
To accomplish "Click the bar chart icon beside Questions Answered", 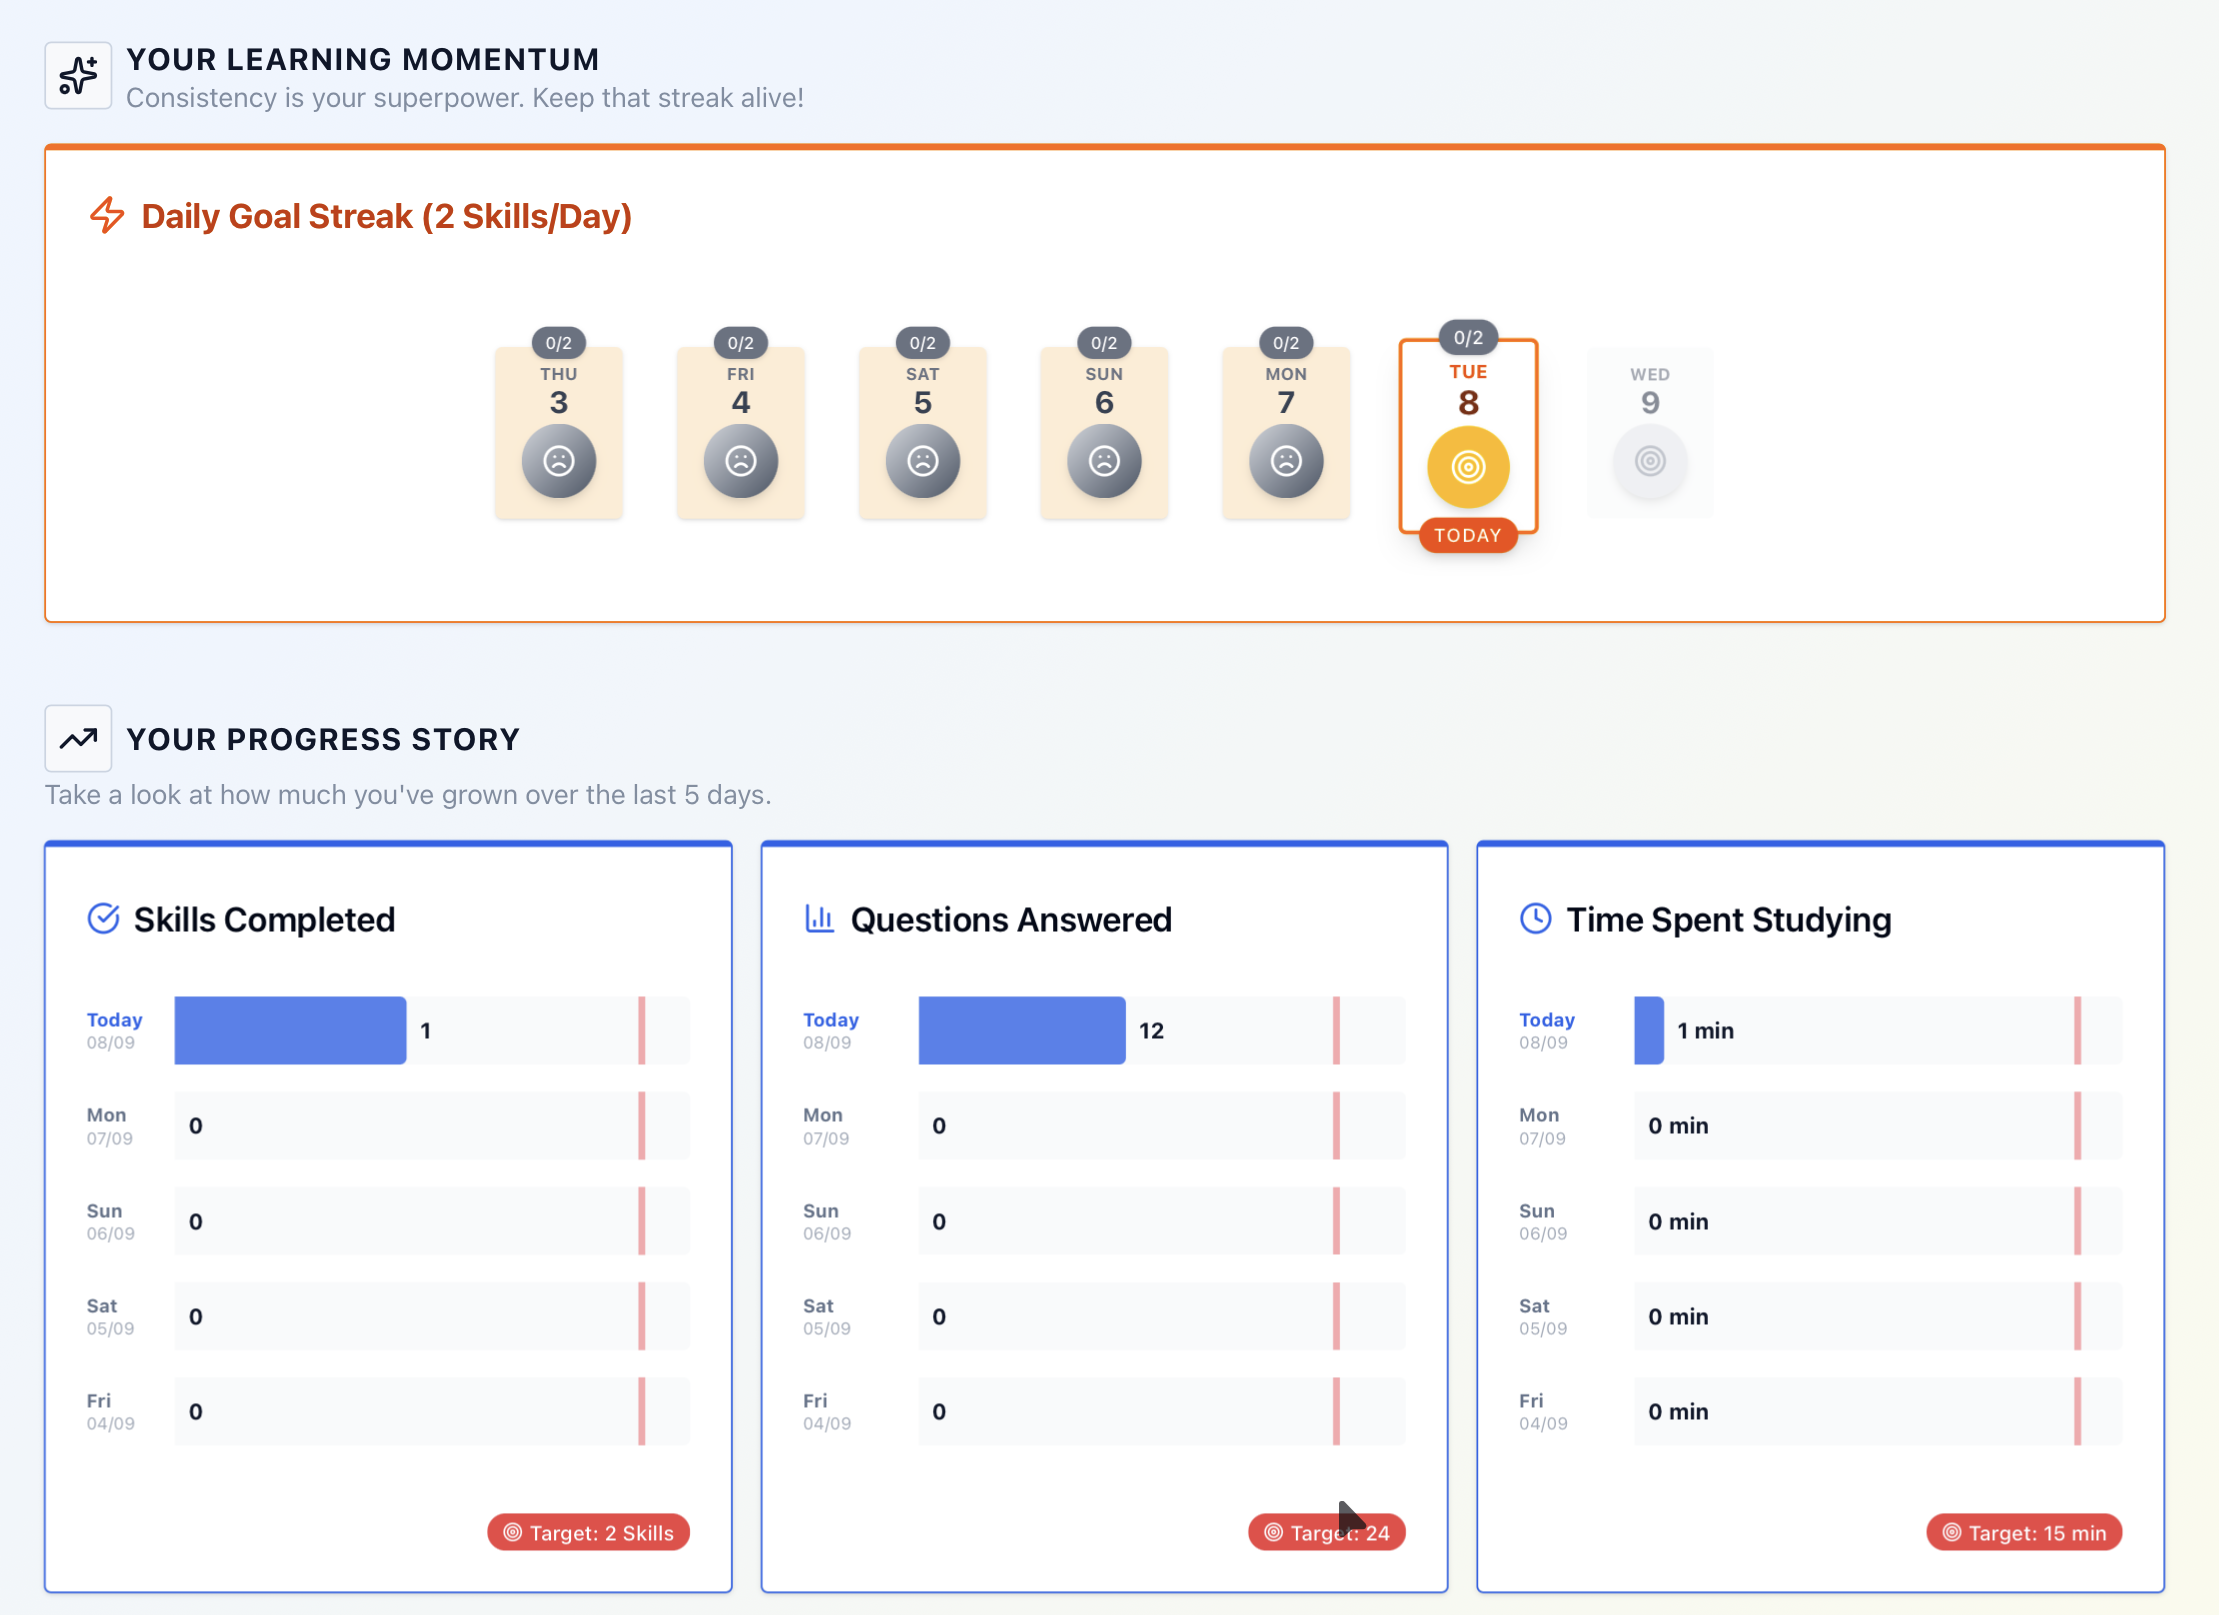I will 820,918.
